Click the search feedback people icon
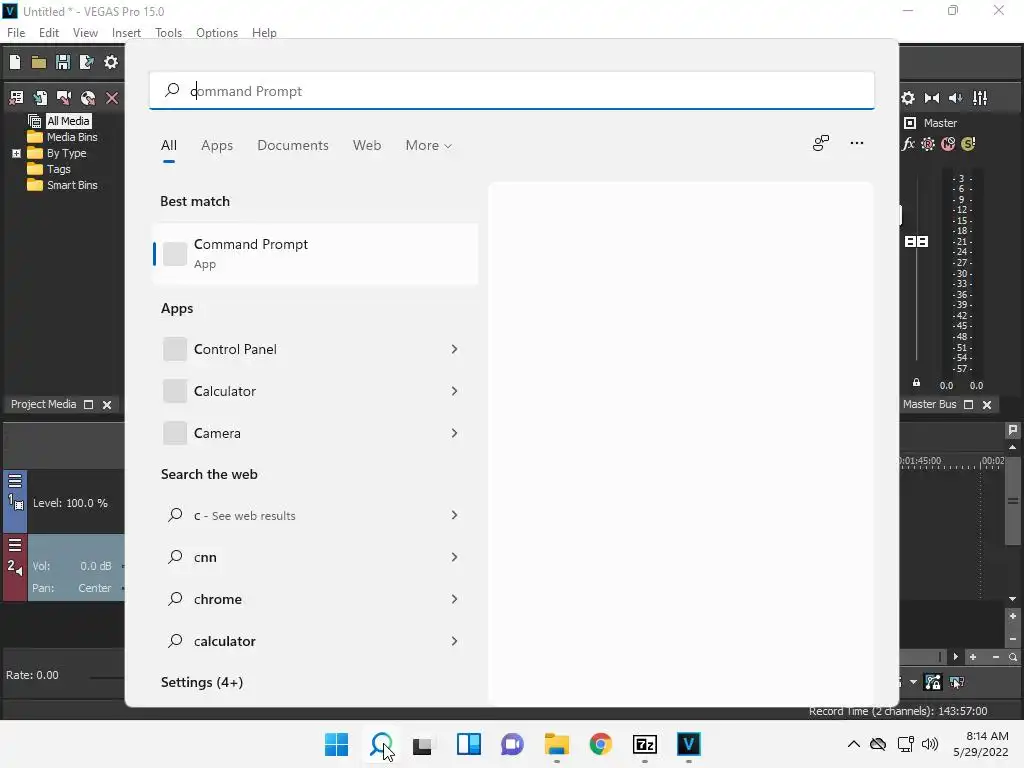 pyautogui.click(x=821, y=143)
